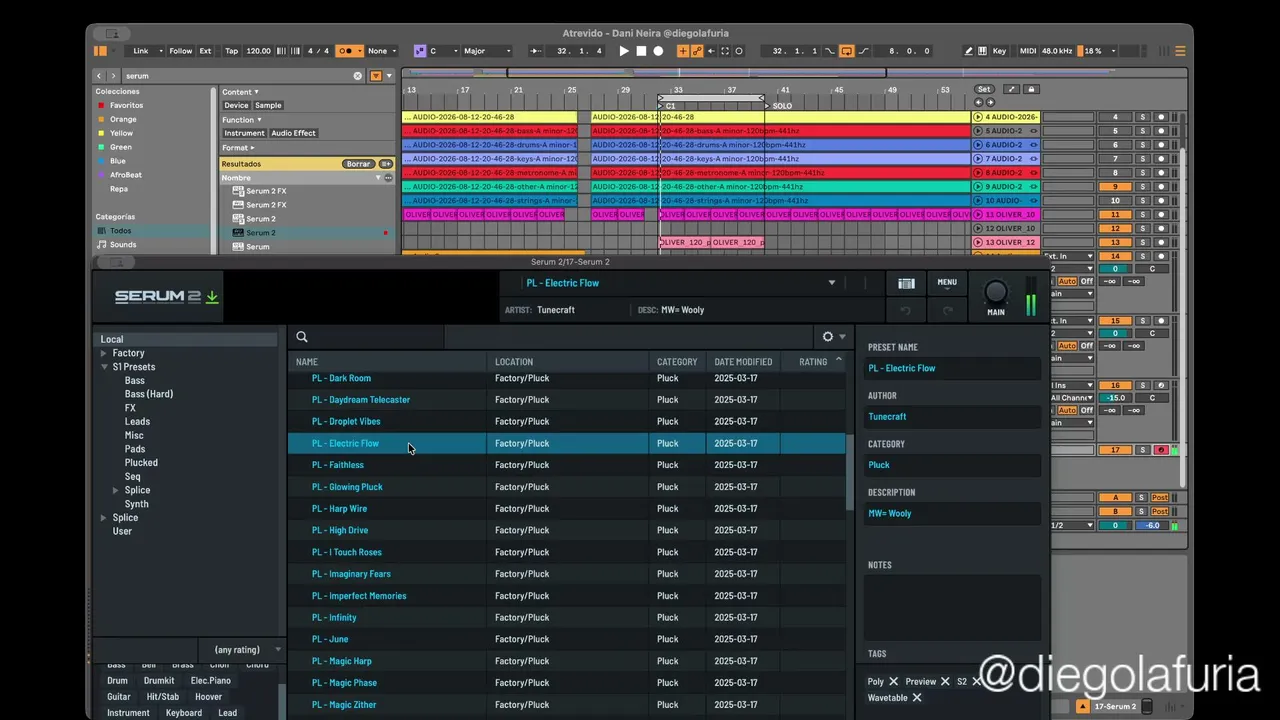Start playback with the Play button
The width and height of the screenshot is (1280, 720).
pos(624,51)
